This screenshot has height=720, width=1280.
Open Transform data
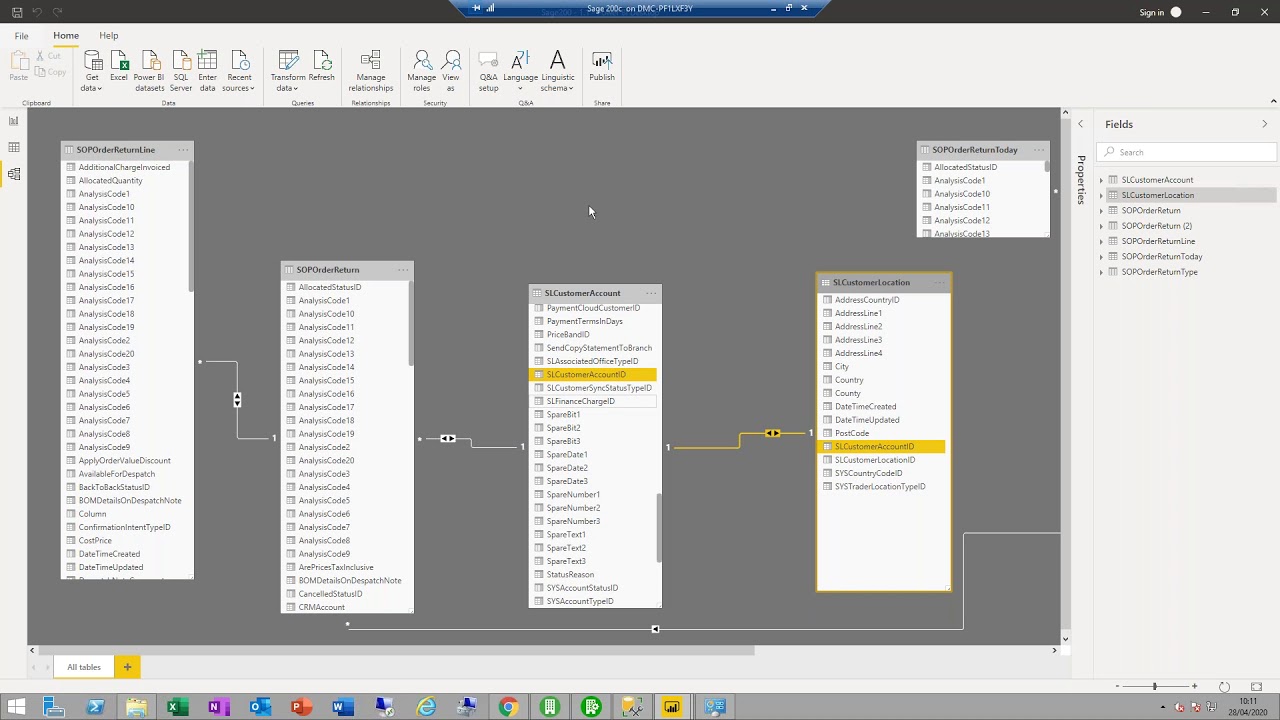pyautogui.click(x=288, y=72)
